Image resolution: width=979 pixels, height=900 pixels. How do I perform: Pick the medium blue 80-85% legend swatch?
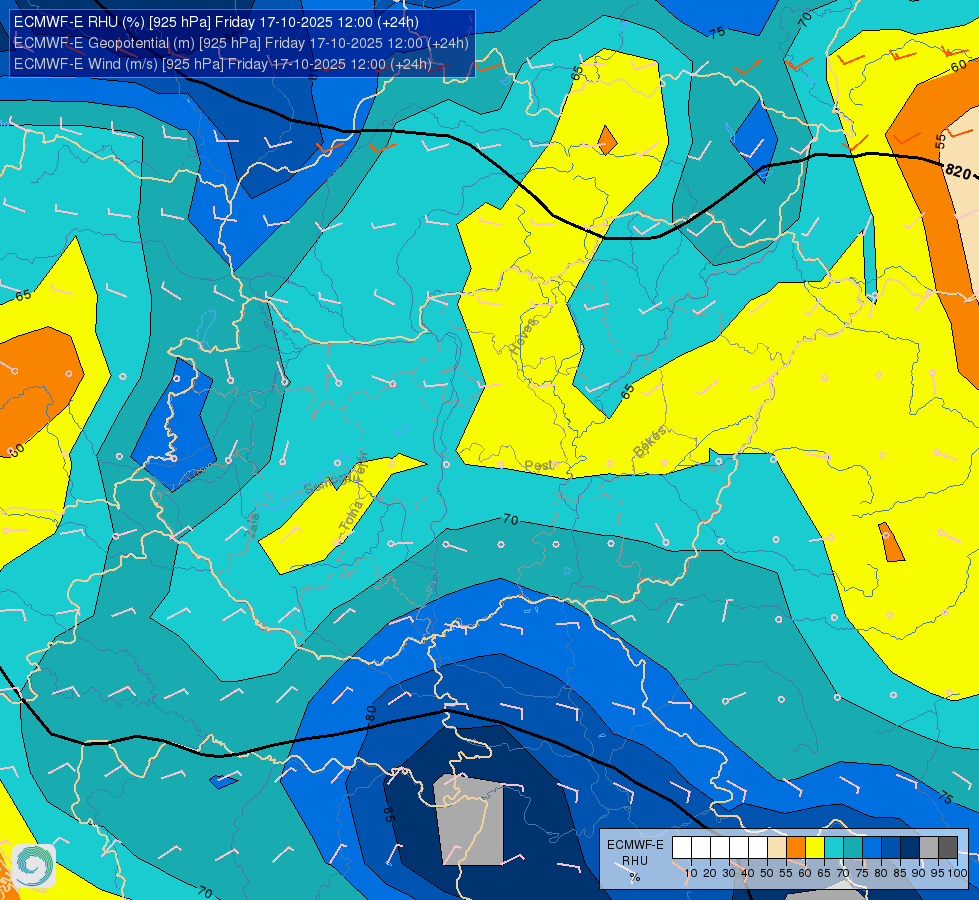coord(891,848)
